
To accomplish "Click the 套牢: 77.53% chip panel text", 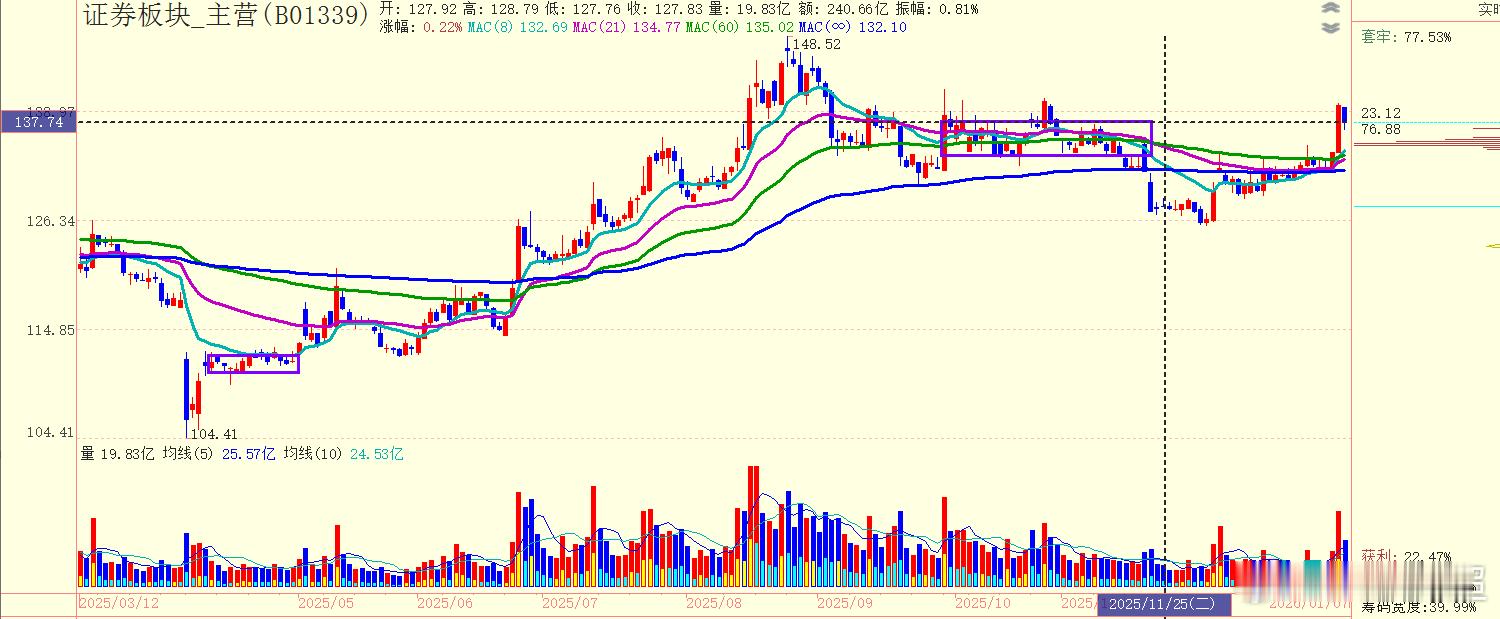I will (x=1406, y=37).
